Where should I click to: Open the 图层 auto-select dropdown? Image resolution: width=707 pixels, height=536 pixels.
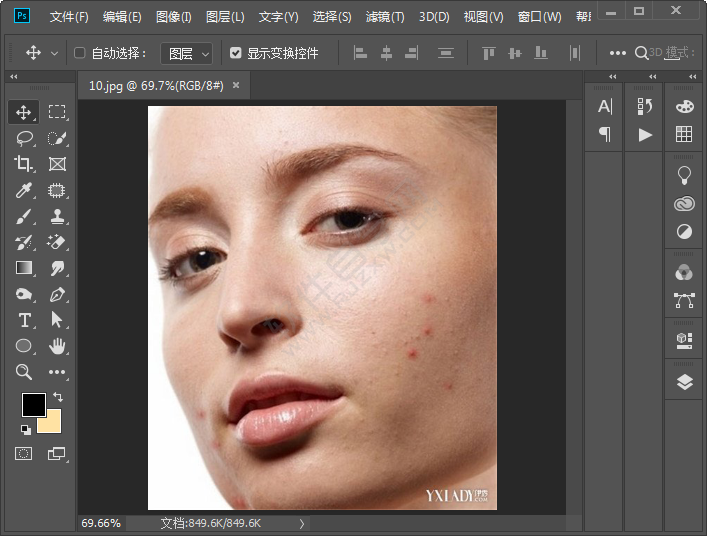point(188,53)
